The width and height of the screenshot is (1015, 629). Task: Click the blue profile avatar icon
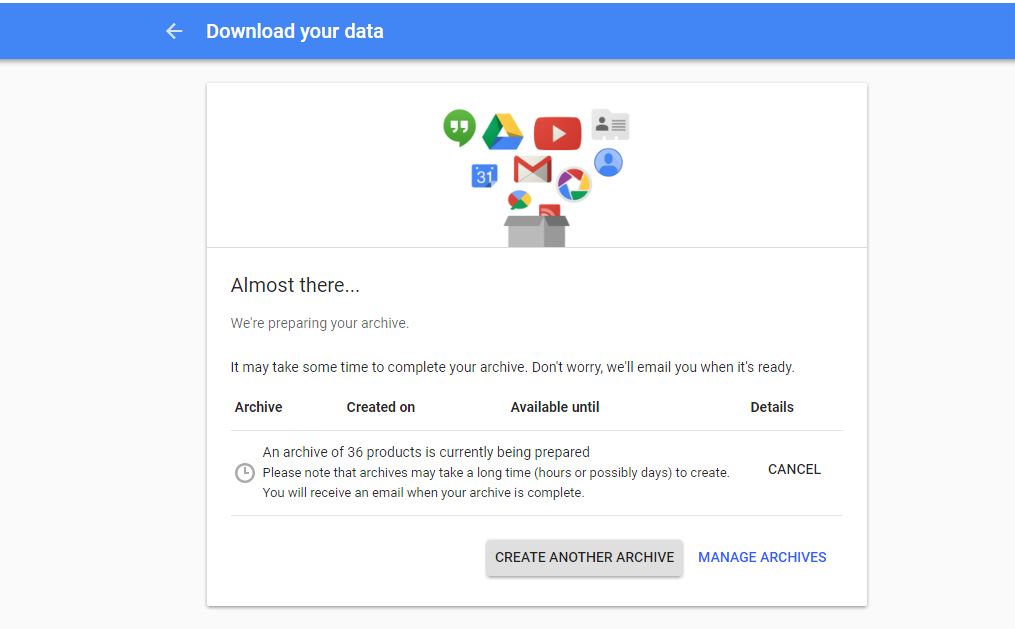coord(608,162)
